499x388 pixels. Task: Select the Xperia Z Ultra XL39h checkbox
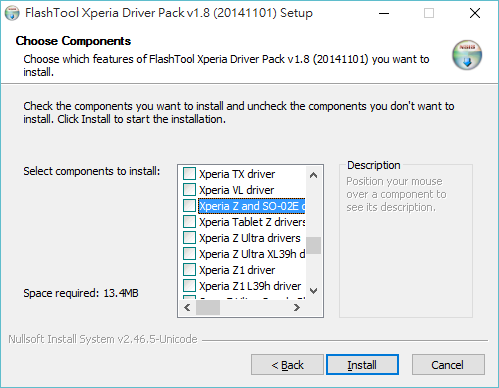[x=189, y=254]
